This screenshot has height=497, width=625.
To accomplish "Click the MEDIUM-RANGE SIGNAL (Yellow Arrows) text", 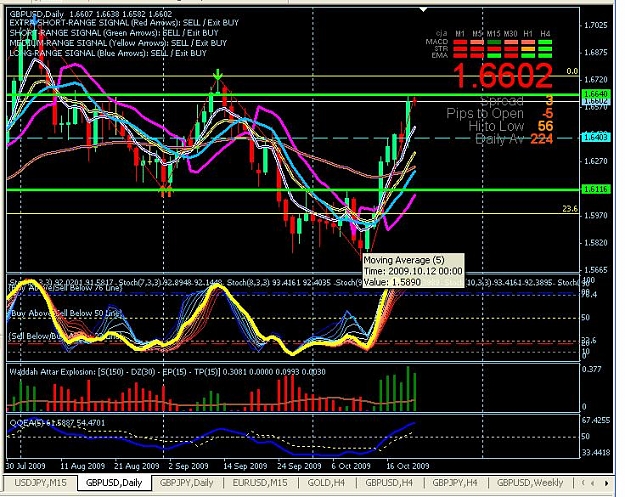I will click(x=118, y=43).
